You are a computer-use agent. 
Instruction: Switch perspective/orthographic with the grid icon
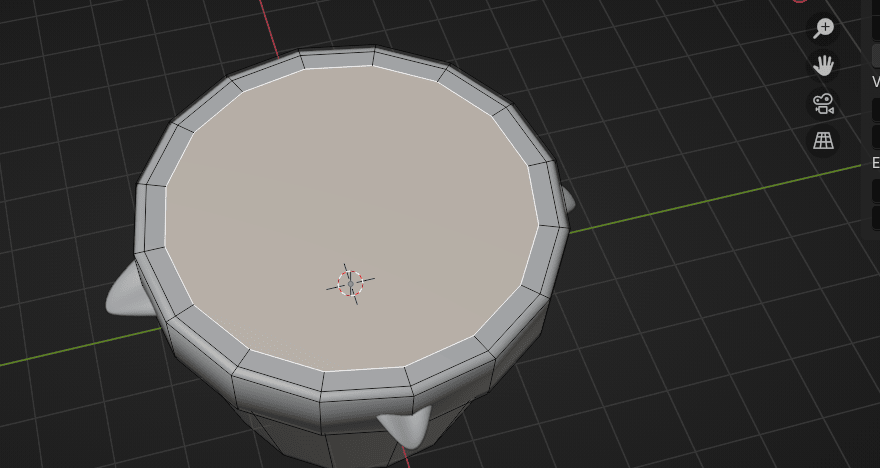824,141
